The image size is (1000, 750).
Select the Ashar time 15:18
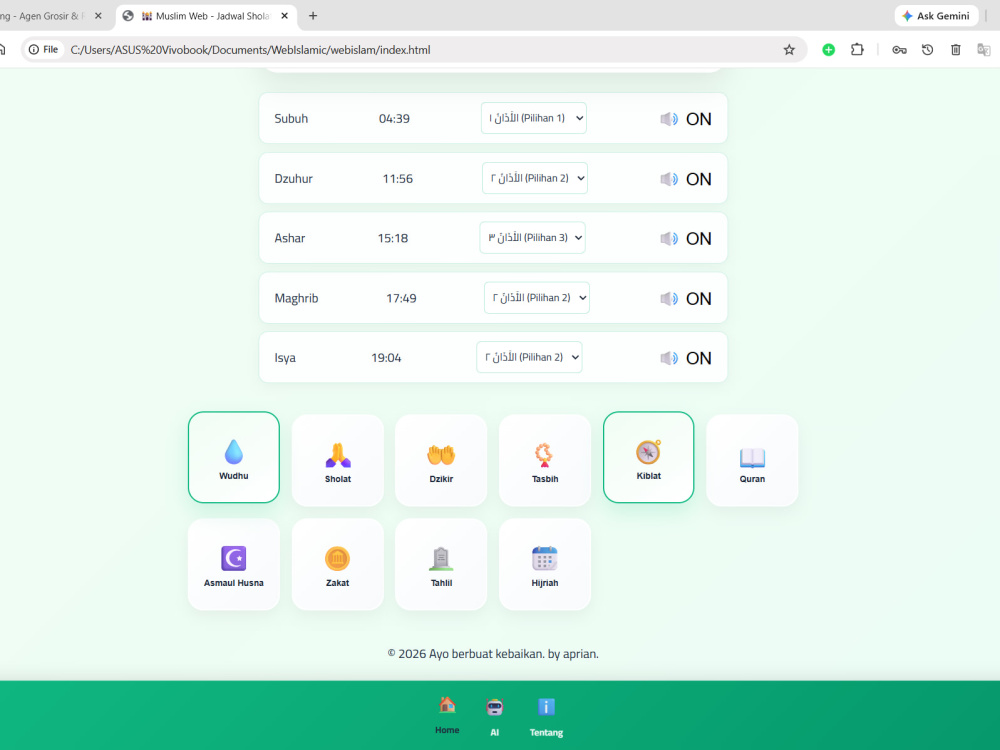tap(393, 239)
